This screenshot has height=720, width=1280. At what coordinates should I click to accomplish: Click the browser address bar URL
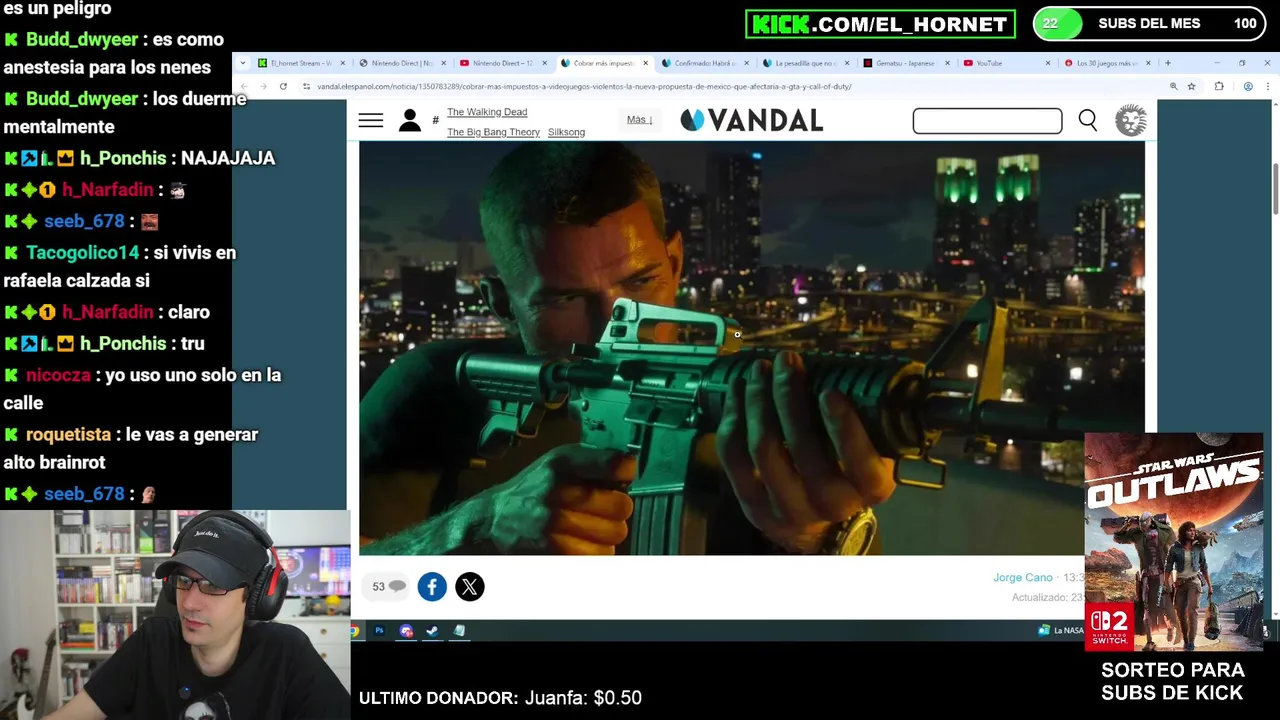point(584,86)
